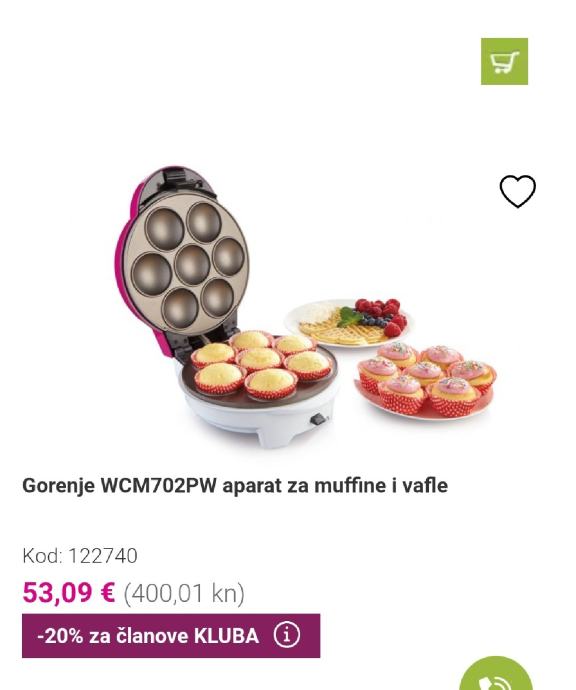The image size is (576, 690).
Task: Select the product code Kod: 122740
Action: click(80, 555)
